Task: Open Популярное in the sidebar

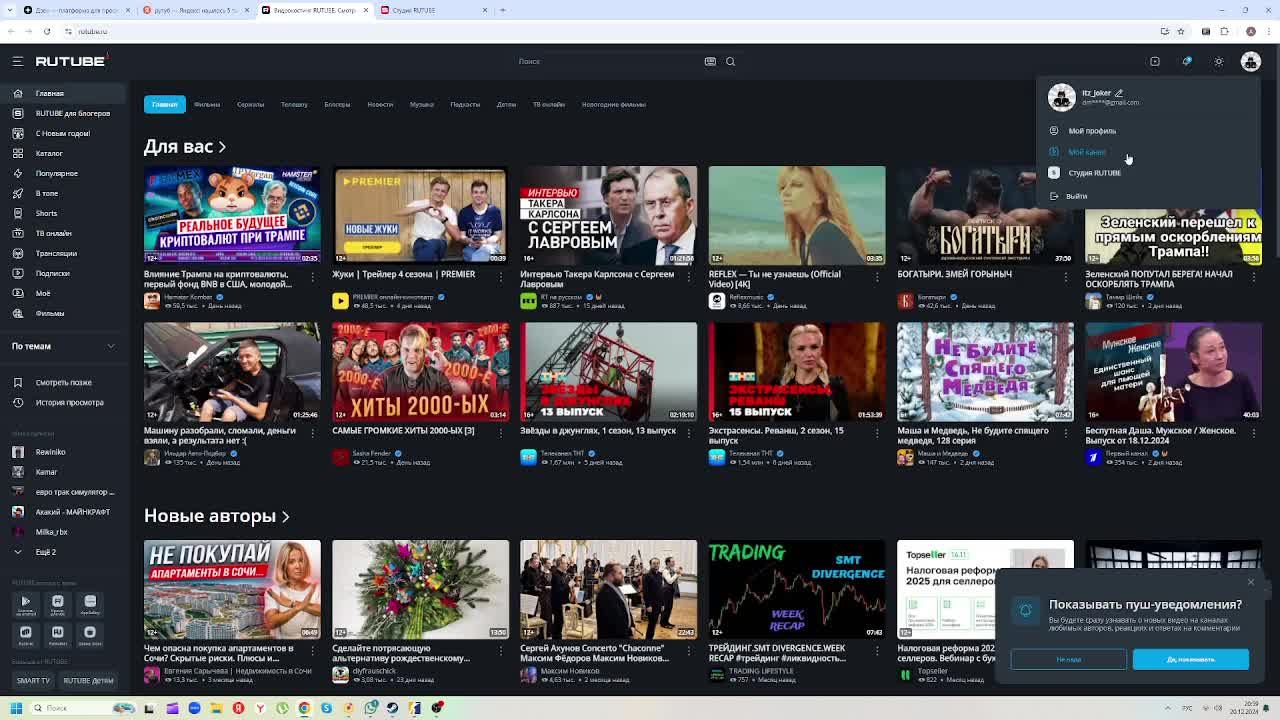Action: coord(56,173)
